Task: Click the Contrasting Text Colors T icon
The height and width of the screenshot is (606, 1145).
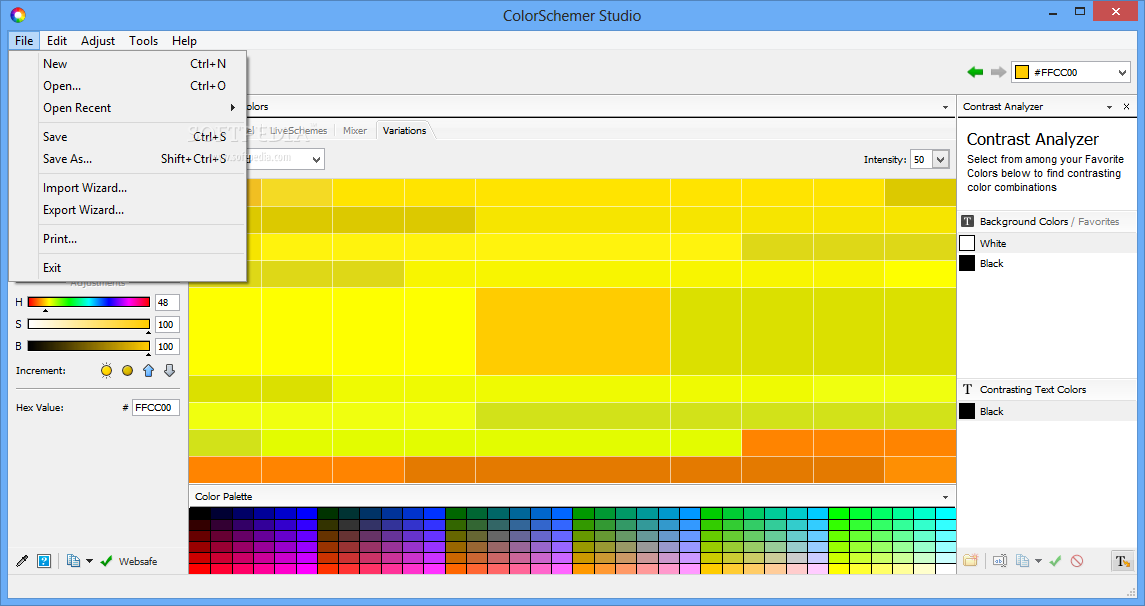Action: 968,389
